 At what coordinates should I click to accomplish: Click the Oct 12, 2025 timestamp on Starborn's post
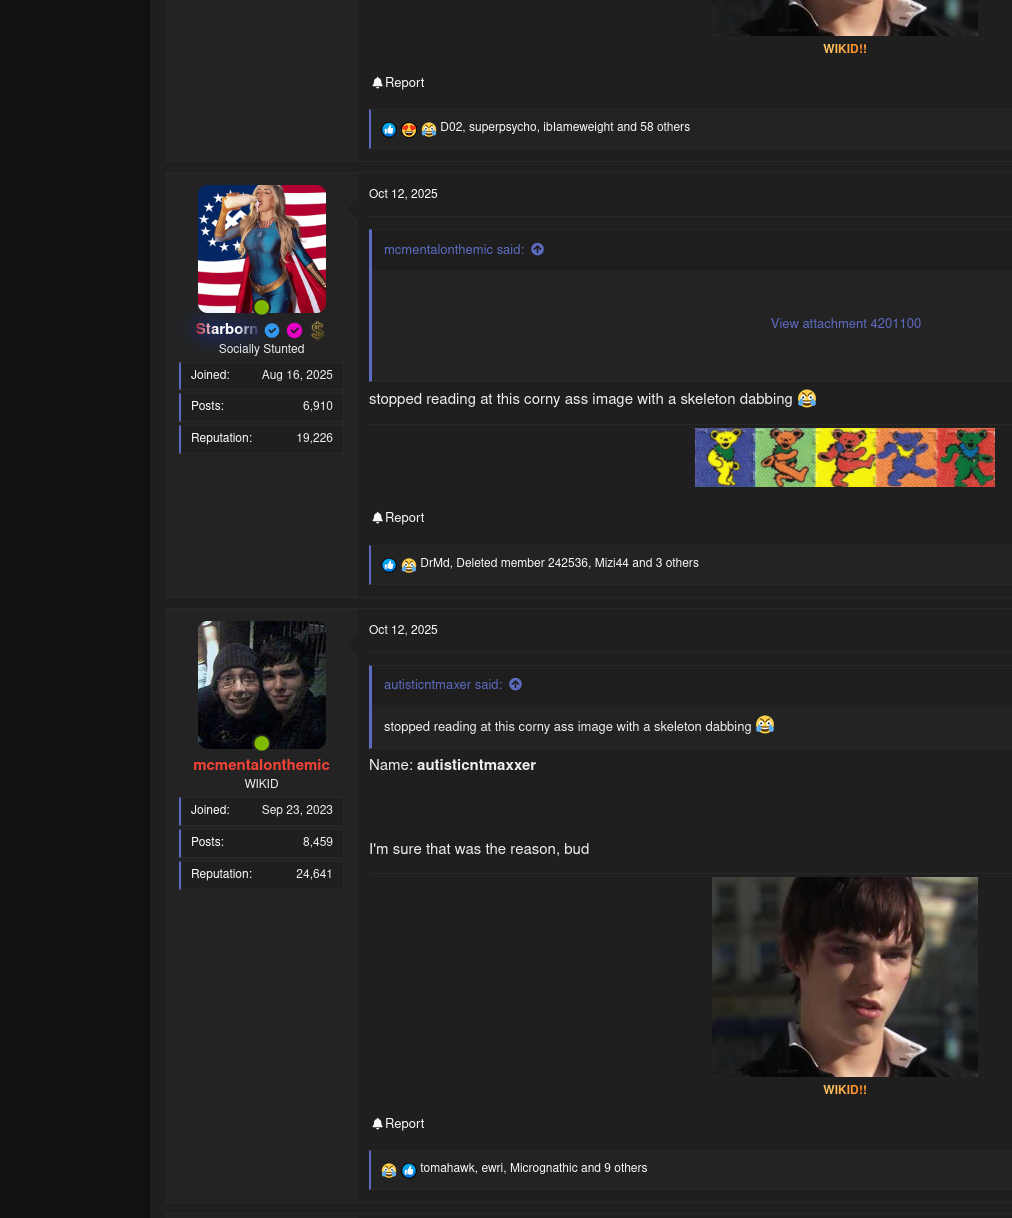click(403, 194)
